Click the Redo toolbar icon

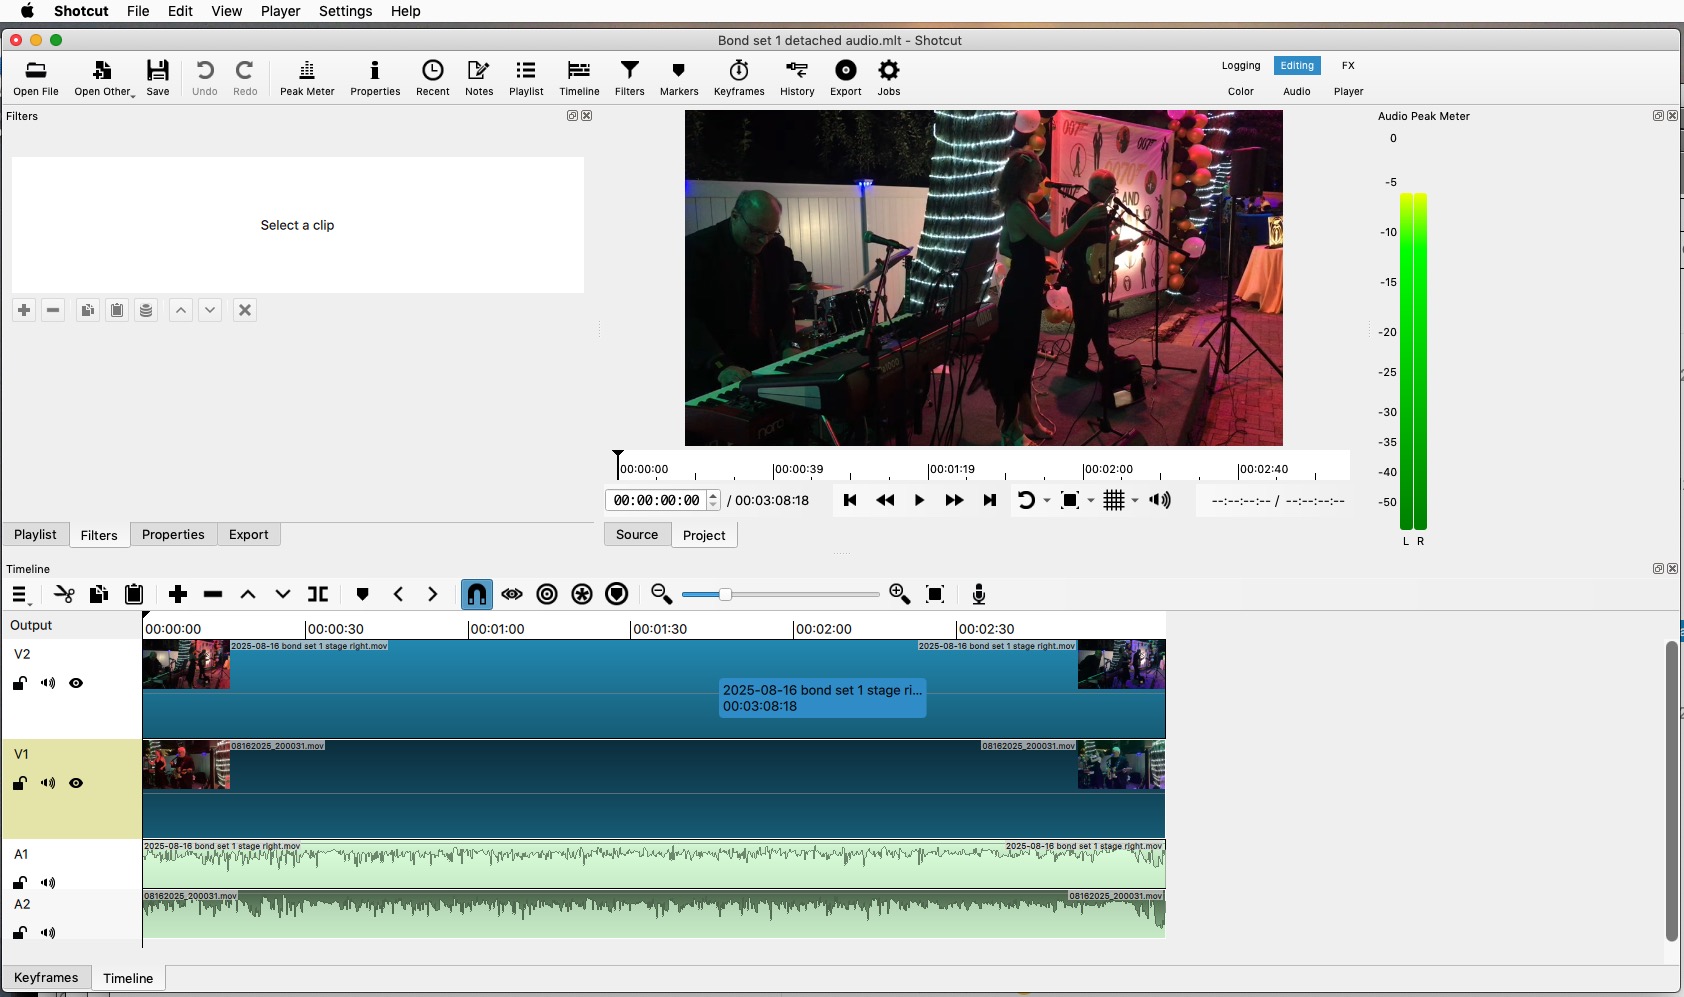245,78
